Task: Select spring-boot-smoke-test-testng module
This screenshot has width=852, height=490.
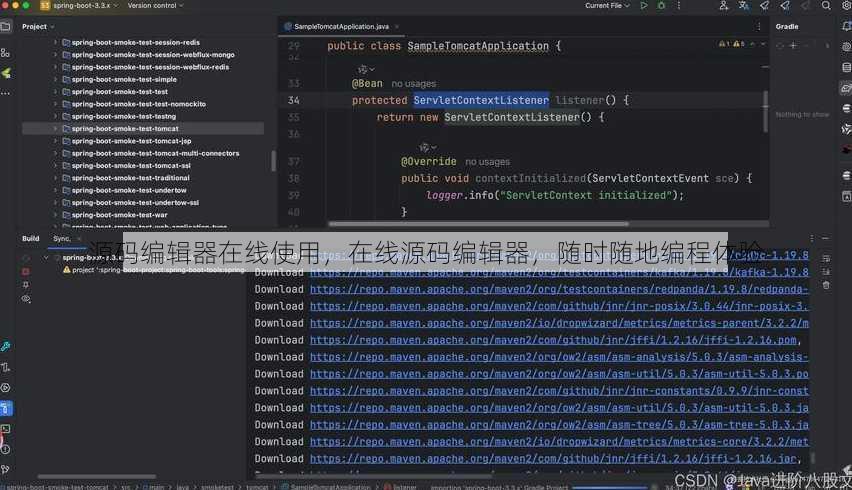Action: point(124,116)
